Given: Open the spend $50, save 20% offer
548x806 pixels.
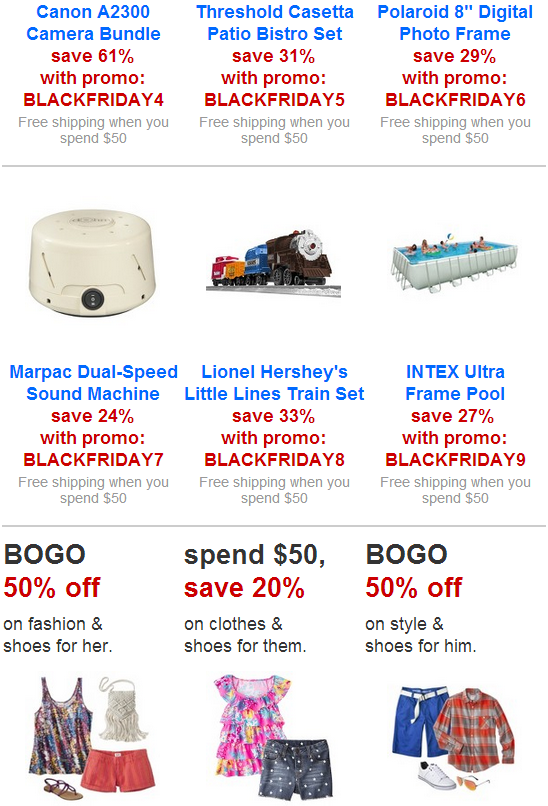Looking at the screenshot, I should pyautogui.click(x=255, y=598).
